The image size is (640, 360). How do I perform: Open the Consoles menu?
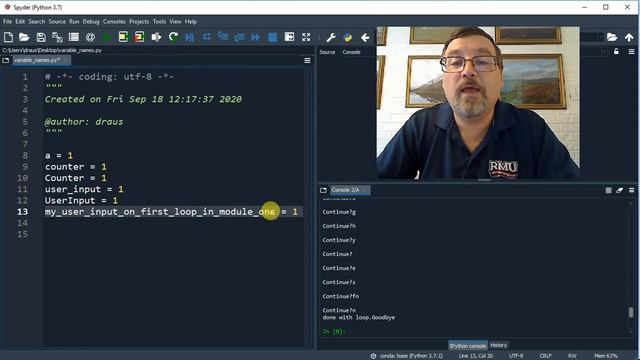coord(114,22)
